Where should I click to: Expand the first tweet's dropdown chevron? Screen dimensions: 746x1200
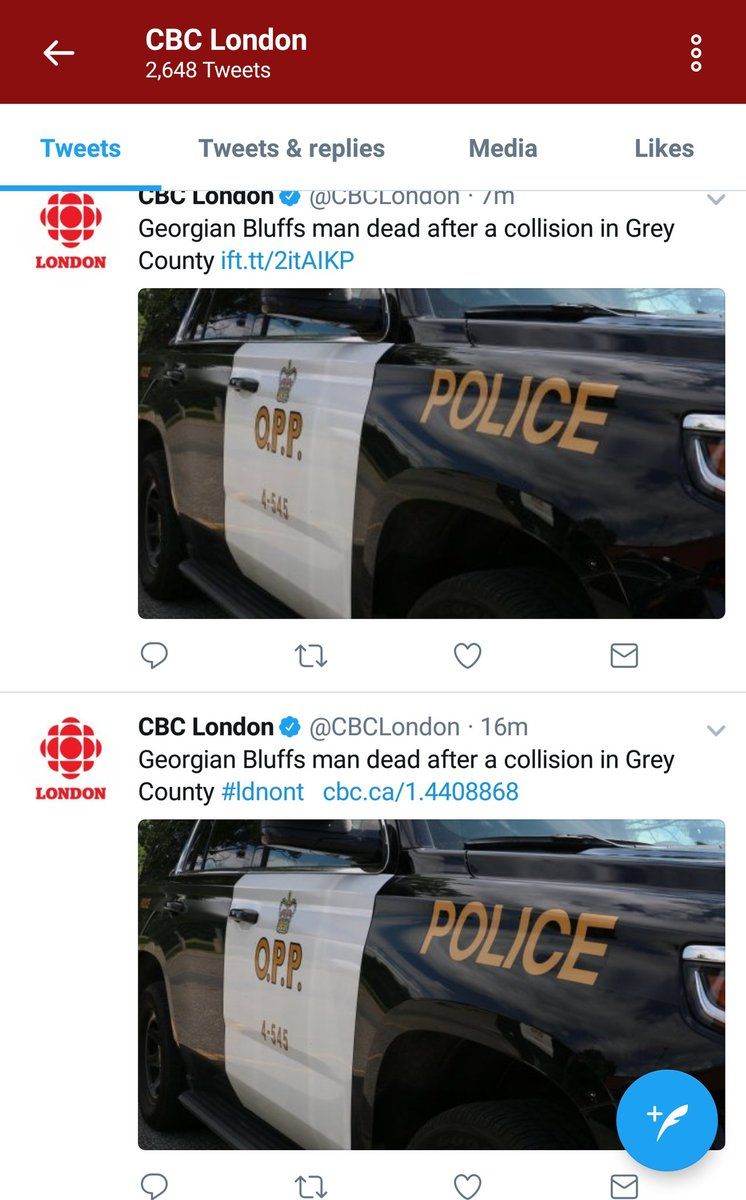(x=715, y=200)
